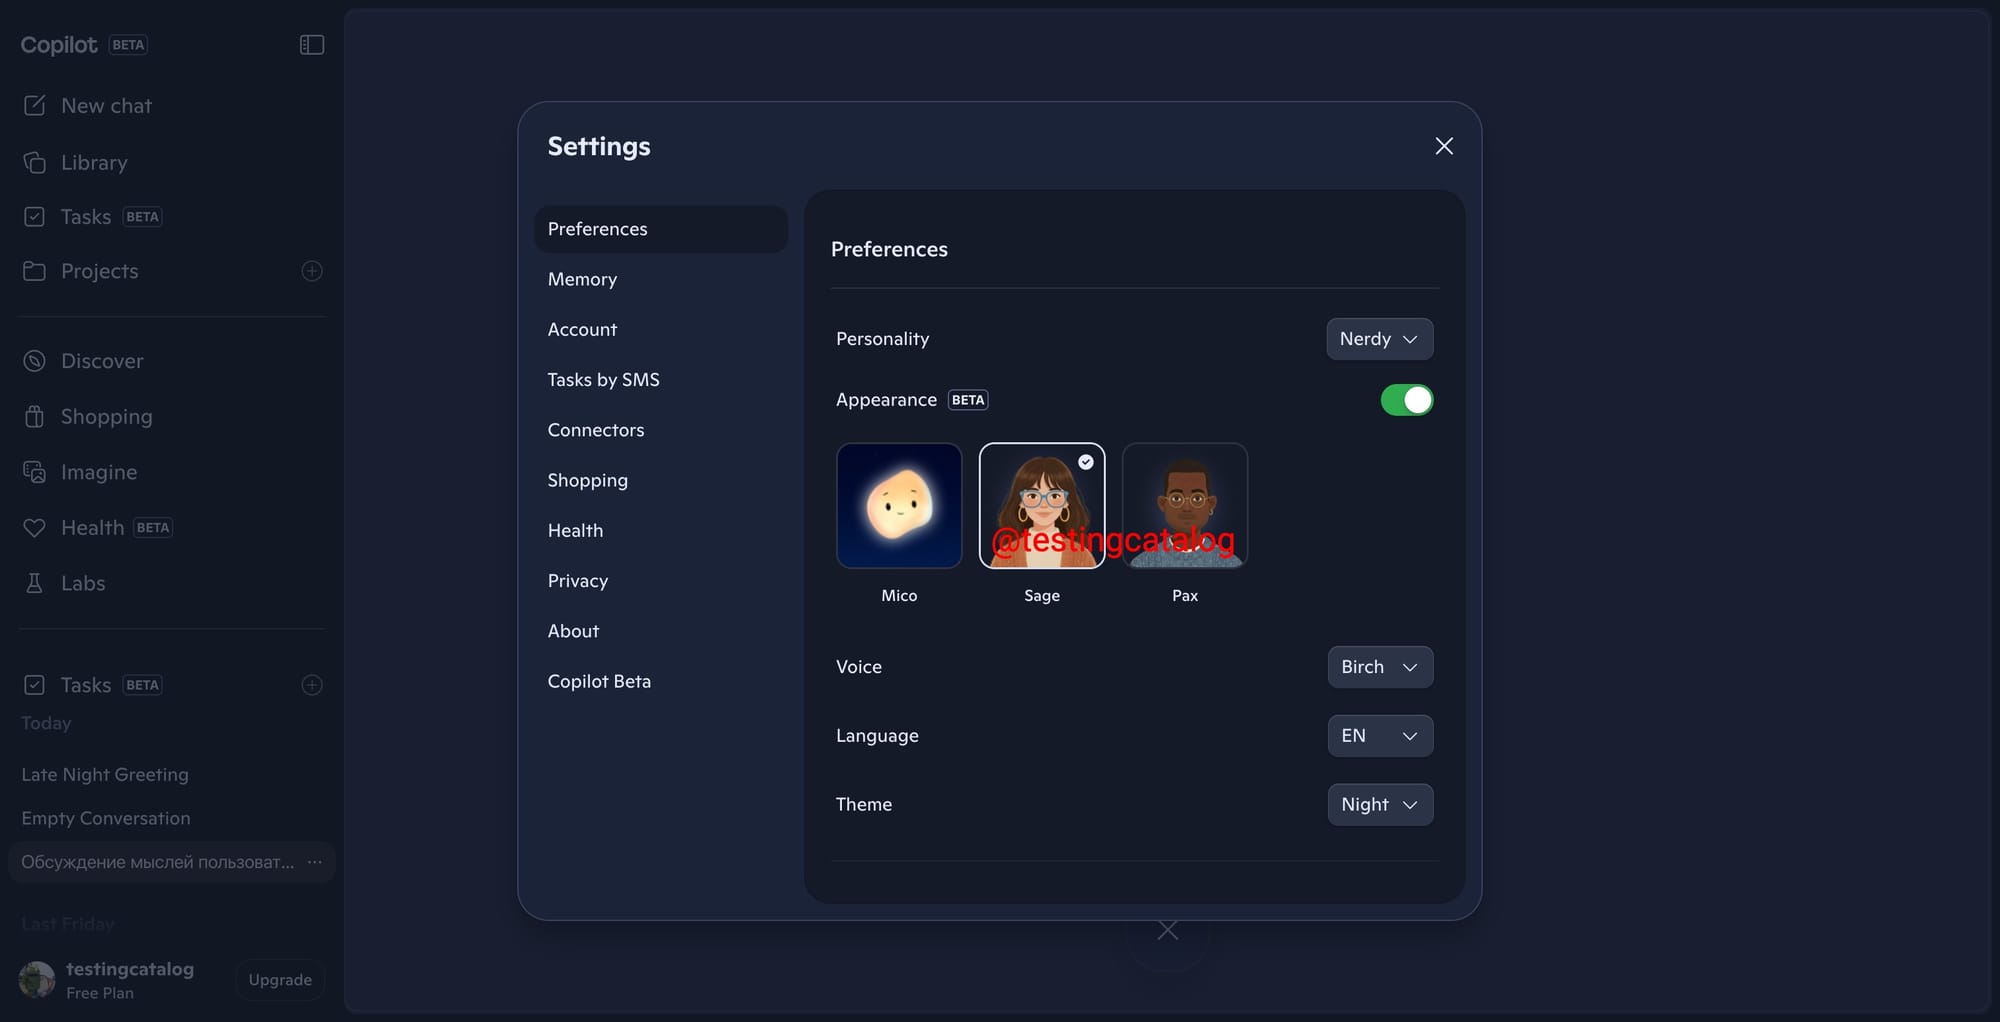
Task: Click the Upgrade button
Action: tap(280, 980)
